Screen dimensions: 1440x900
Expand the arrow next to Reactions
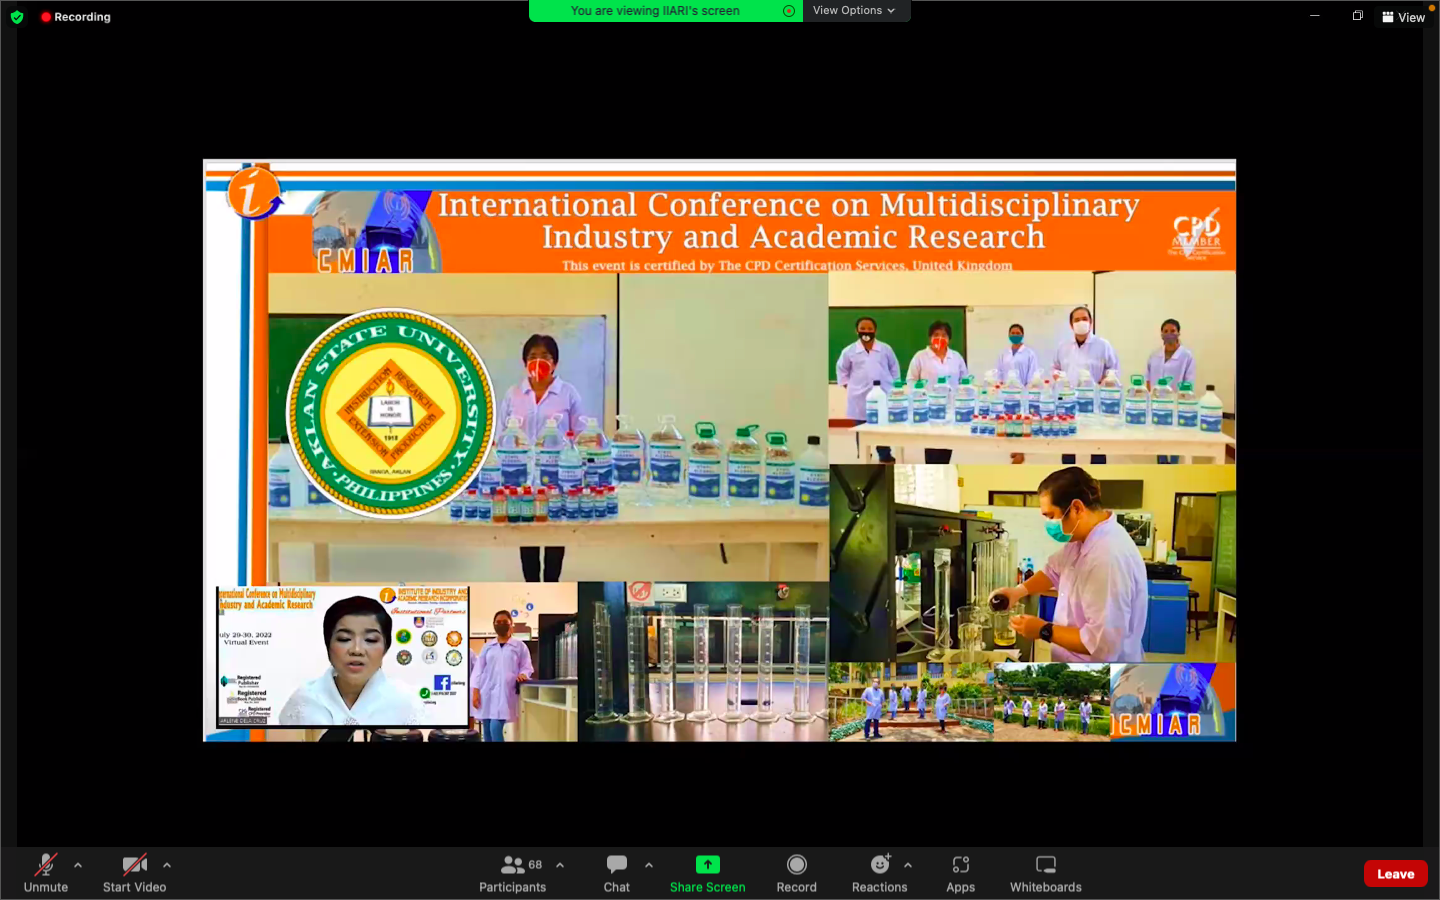908,865
